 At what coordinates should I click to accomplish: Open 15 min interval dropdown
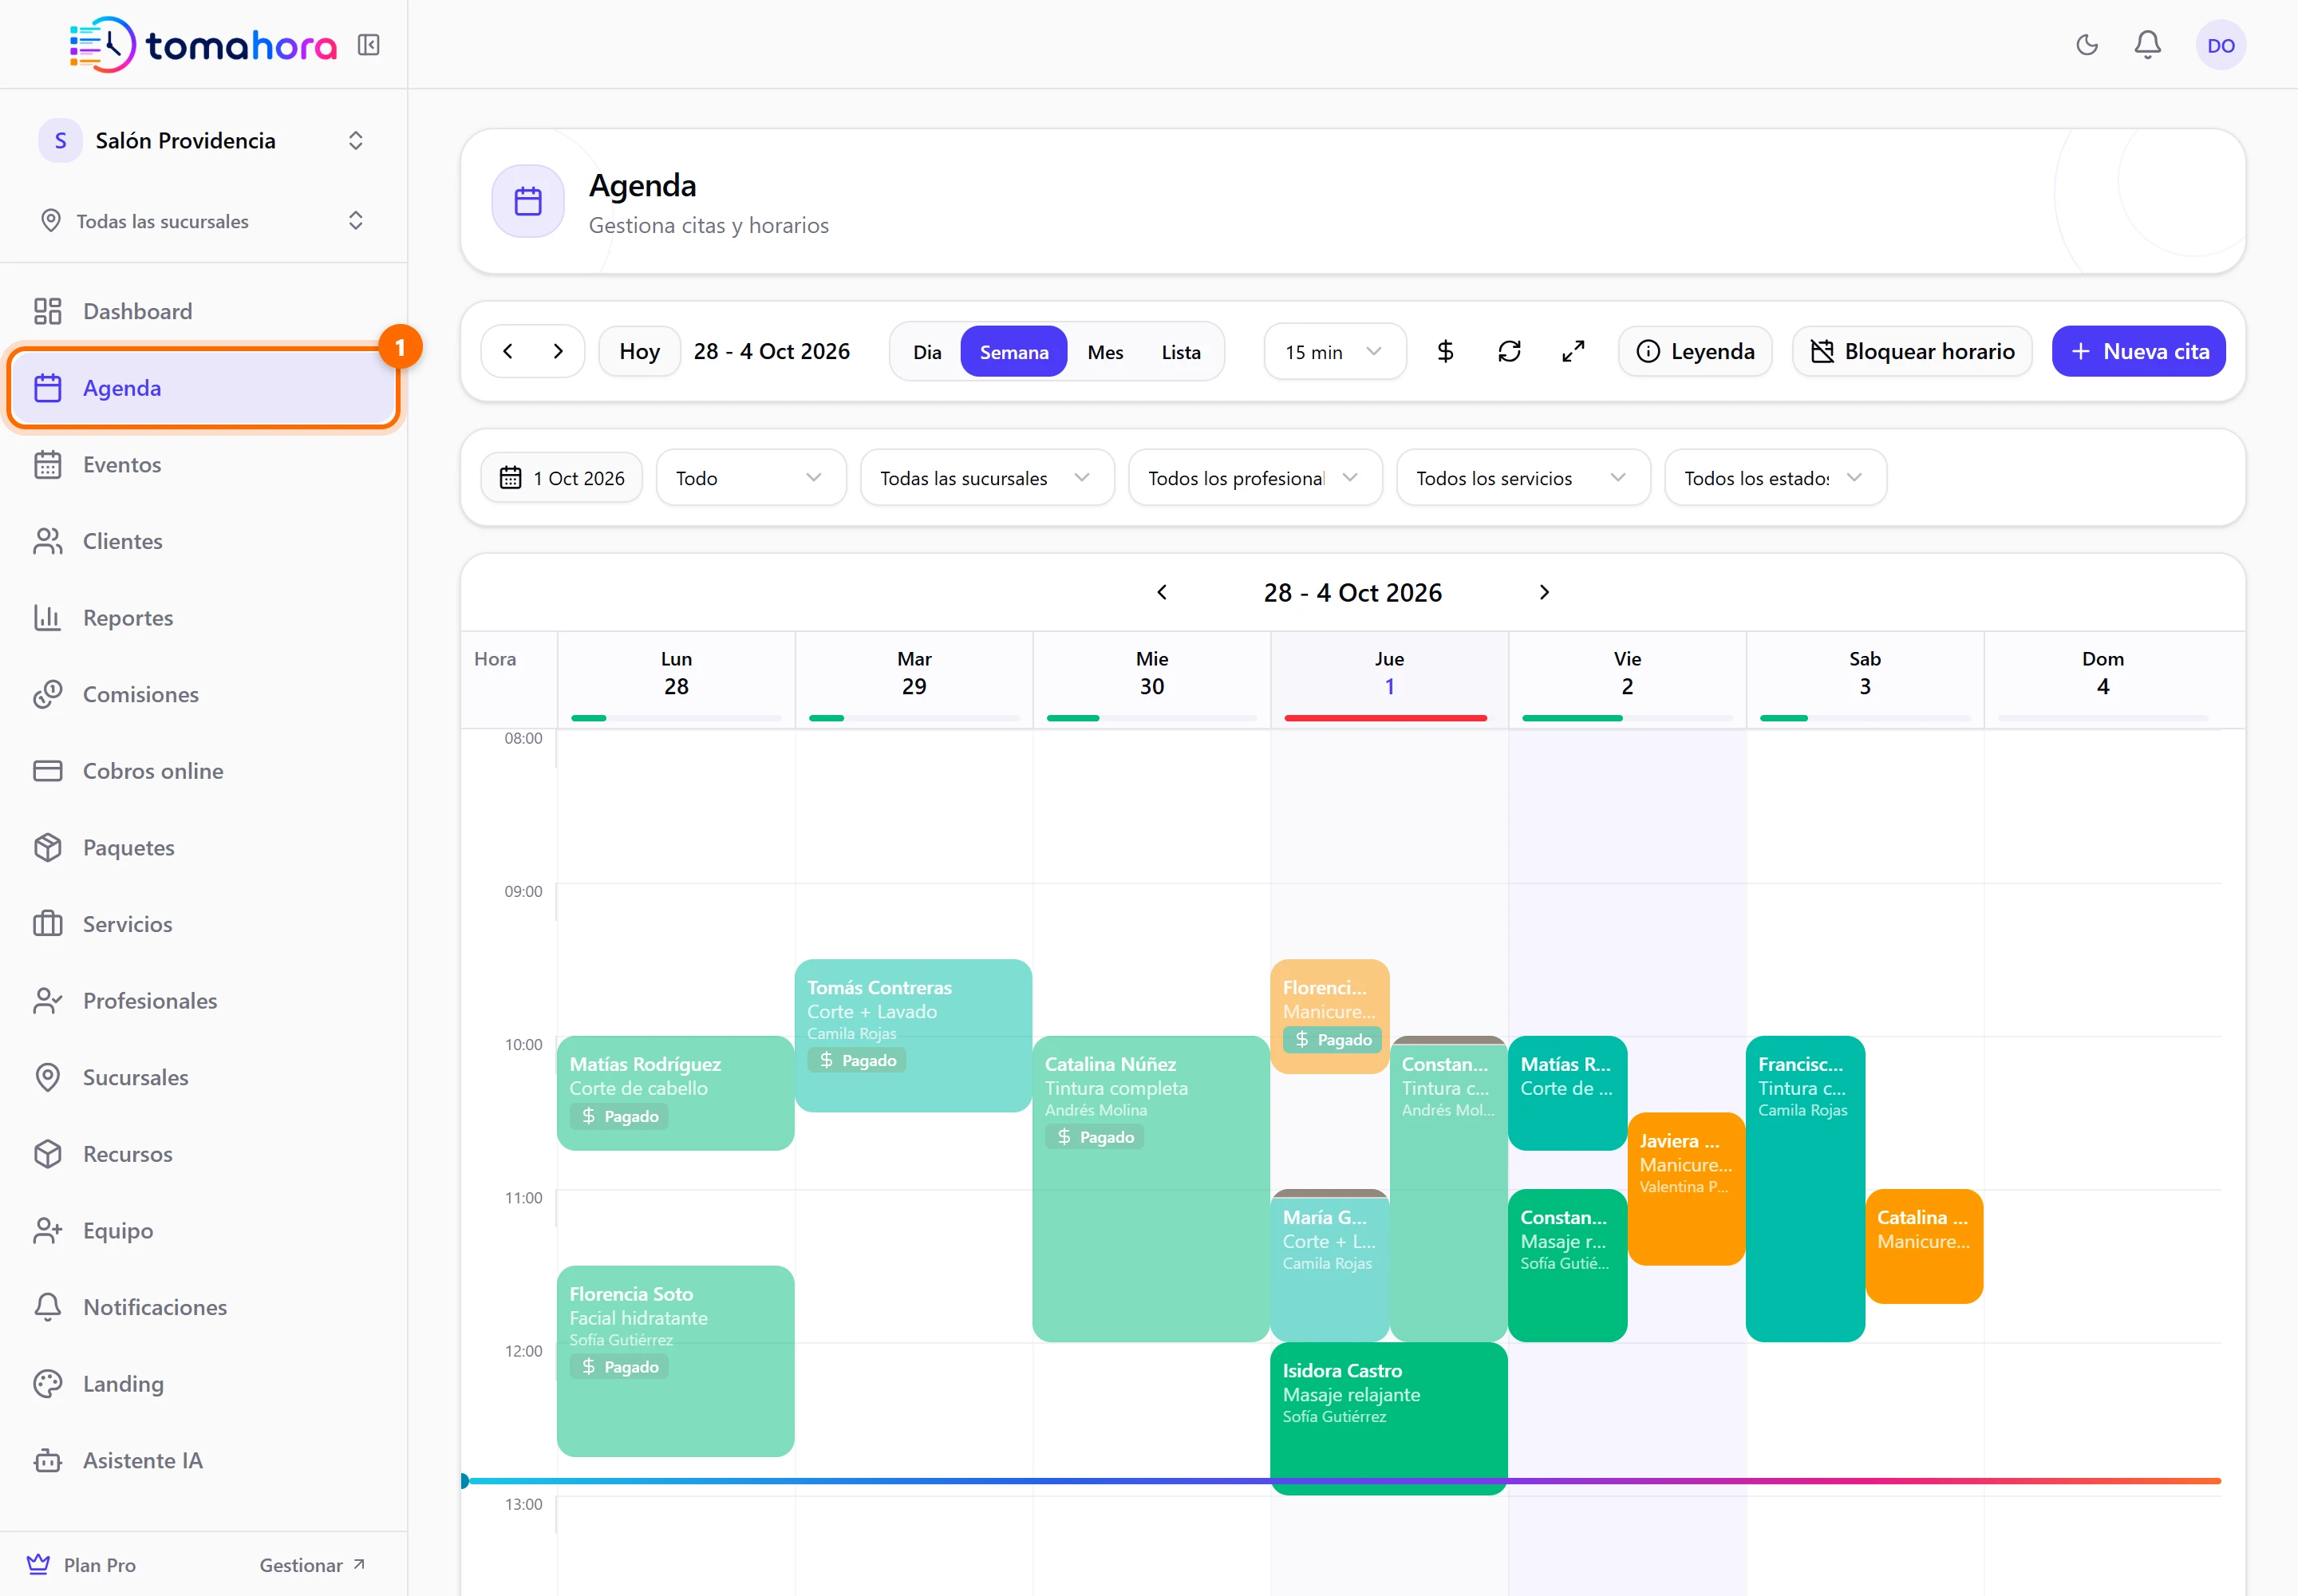pos(1334,352)
